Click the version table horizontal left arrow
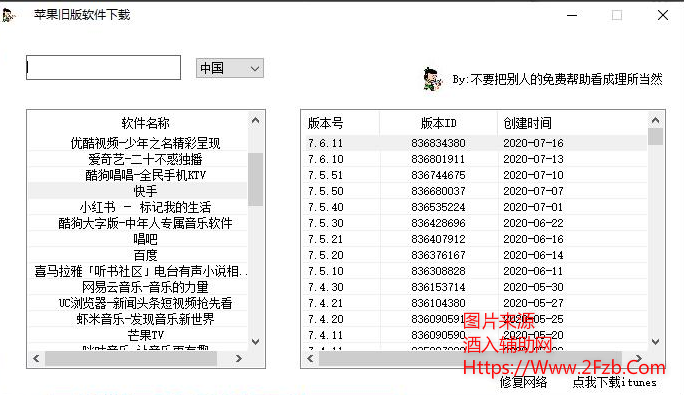The height and width of the screenshot is (395, 684). tap(310, 358)
